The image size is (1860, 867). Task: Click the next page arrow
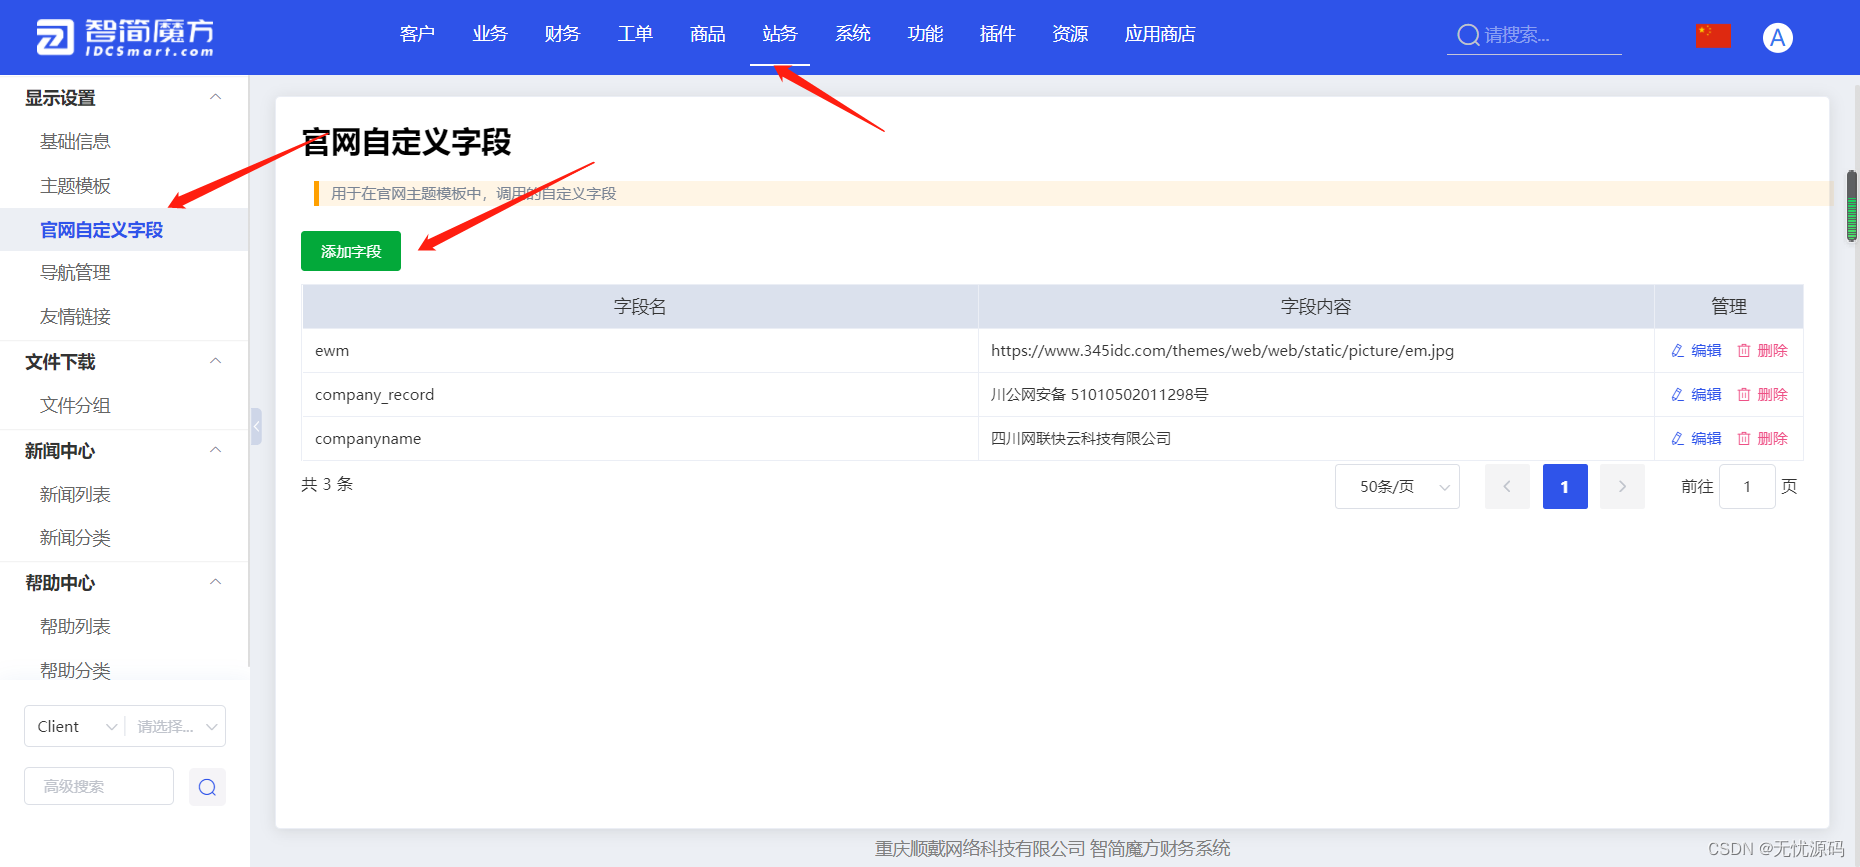[1621, 487]
